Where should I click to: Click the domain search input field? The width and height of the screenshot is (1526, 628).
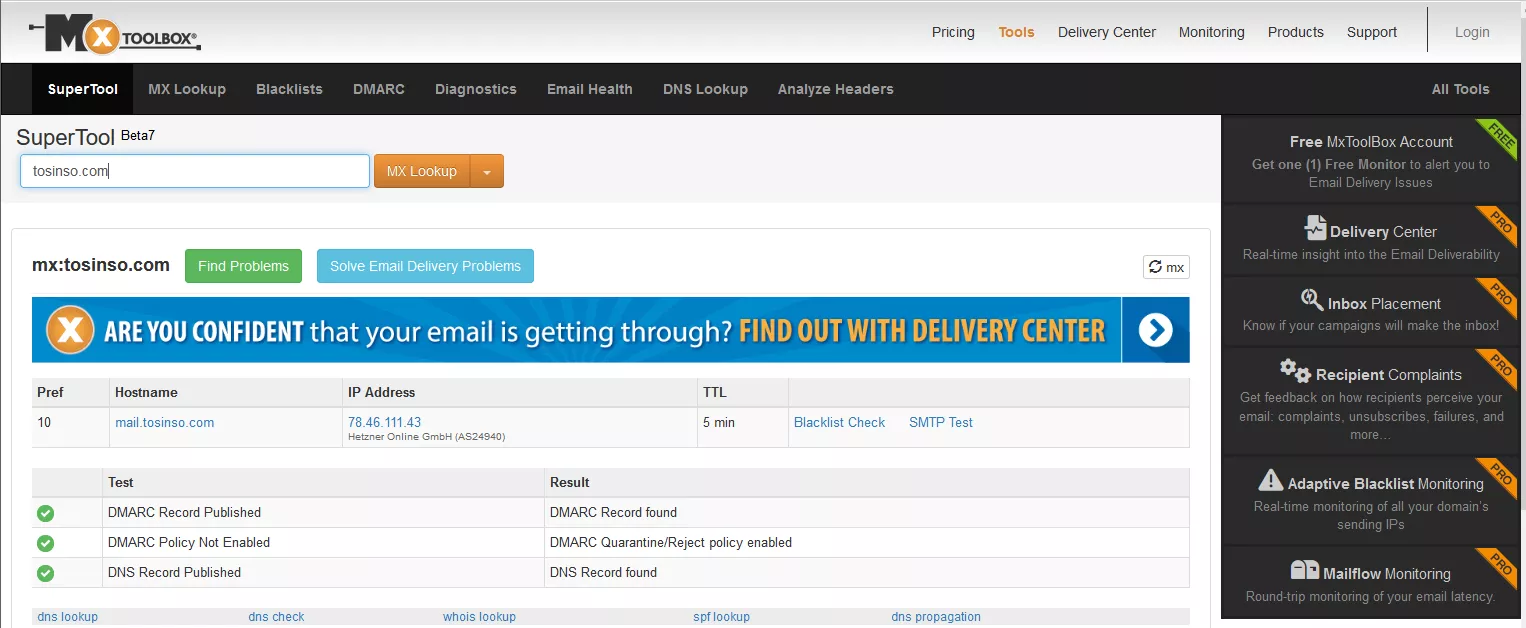coord(195,171)
